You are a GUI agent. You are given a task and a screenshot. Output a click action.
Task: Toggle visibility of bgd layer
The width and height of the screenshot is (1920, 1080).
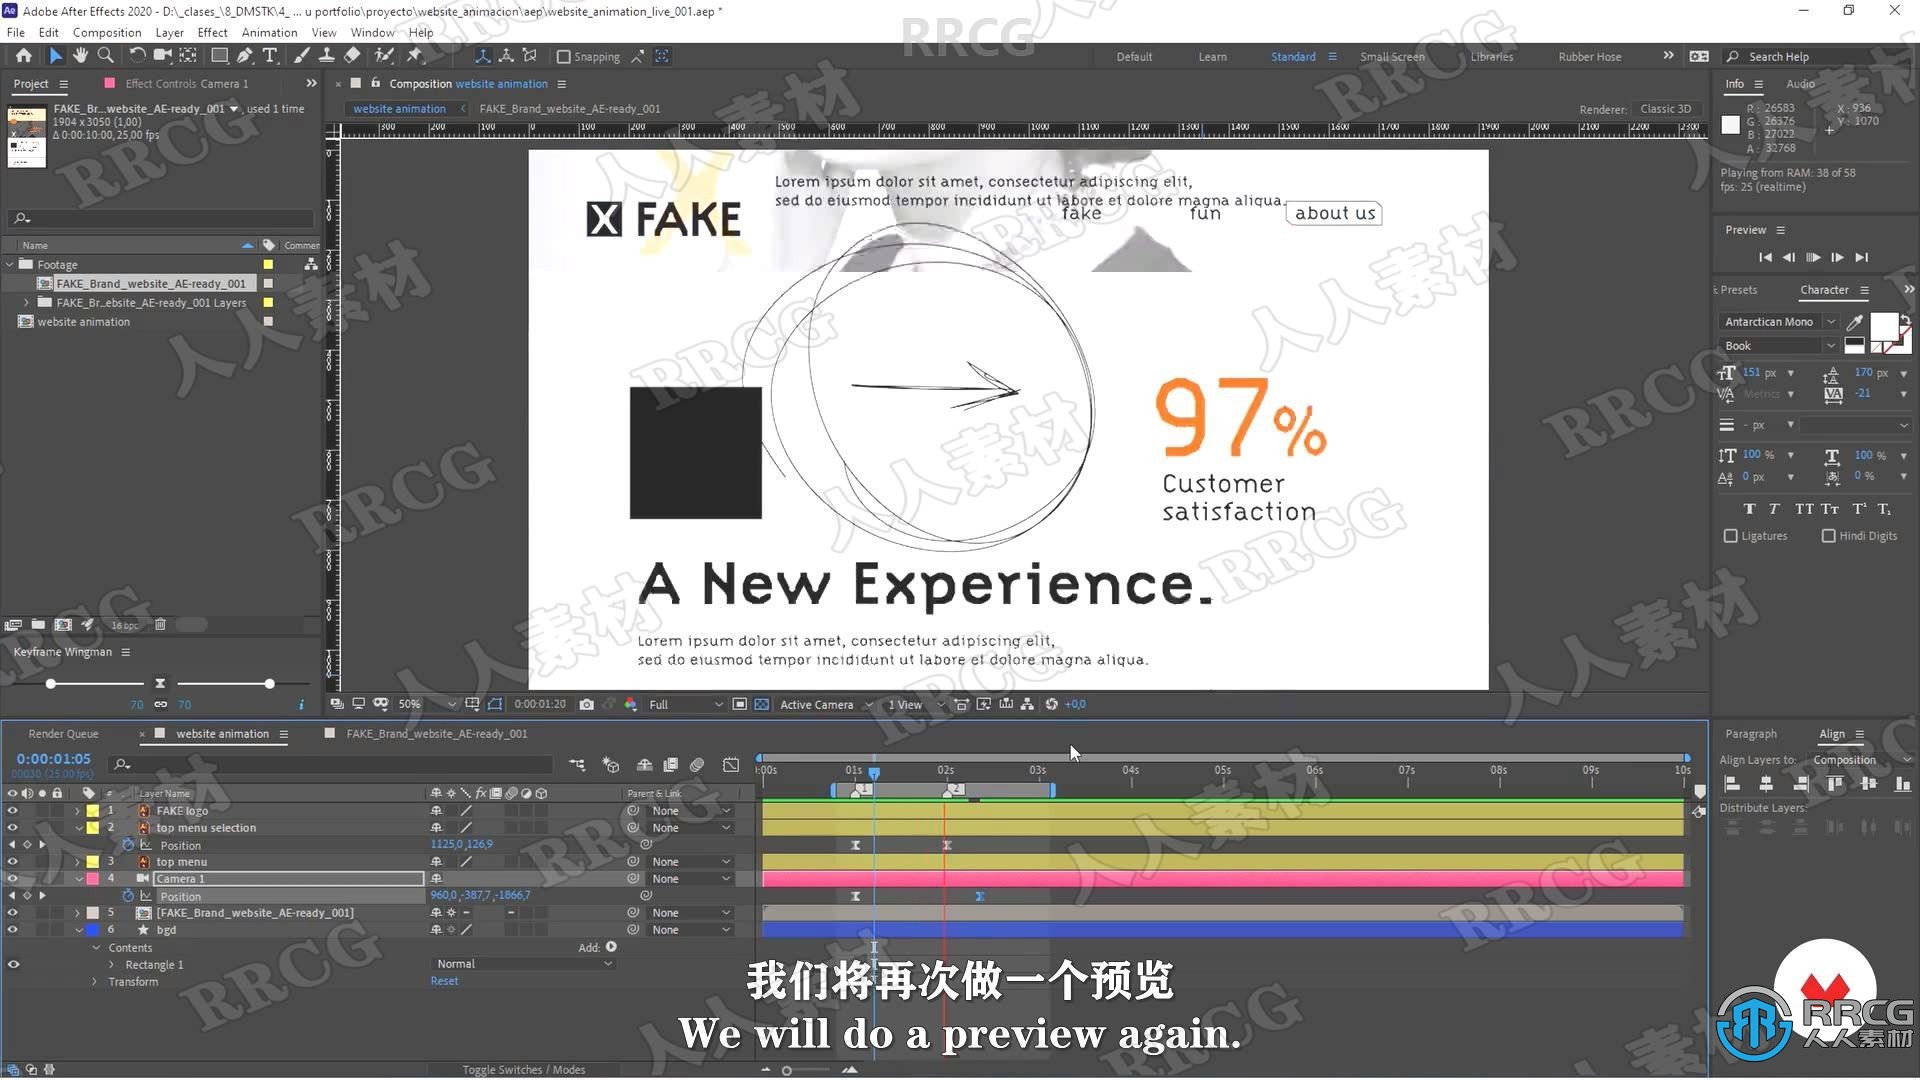pos(11,928)
